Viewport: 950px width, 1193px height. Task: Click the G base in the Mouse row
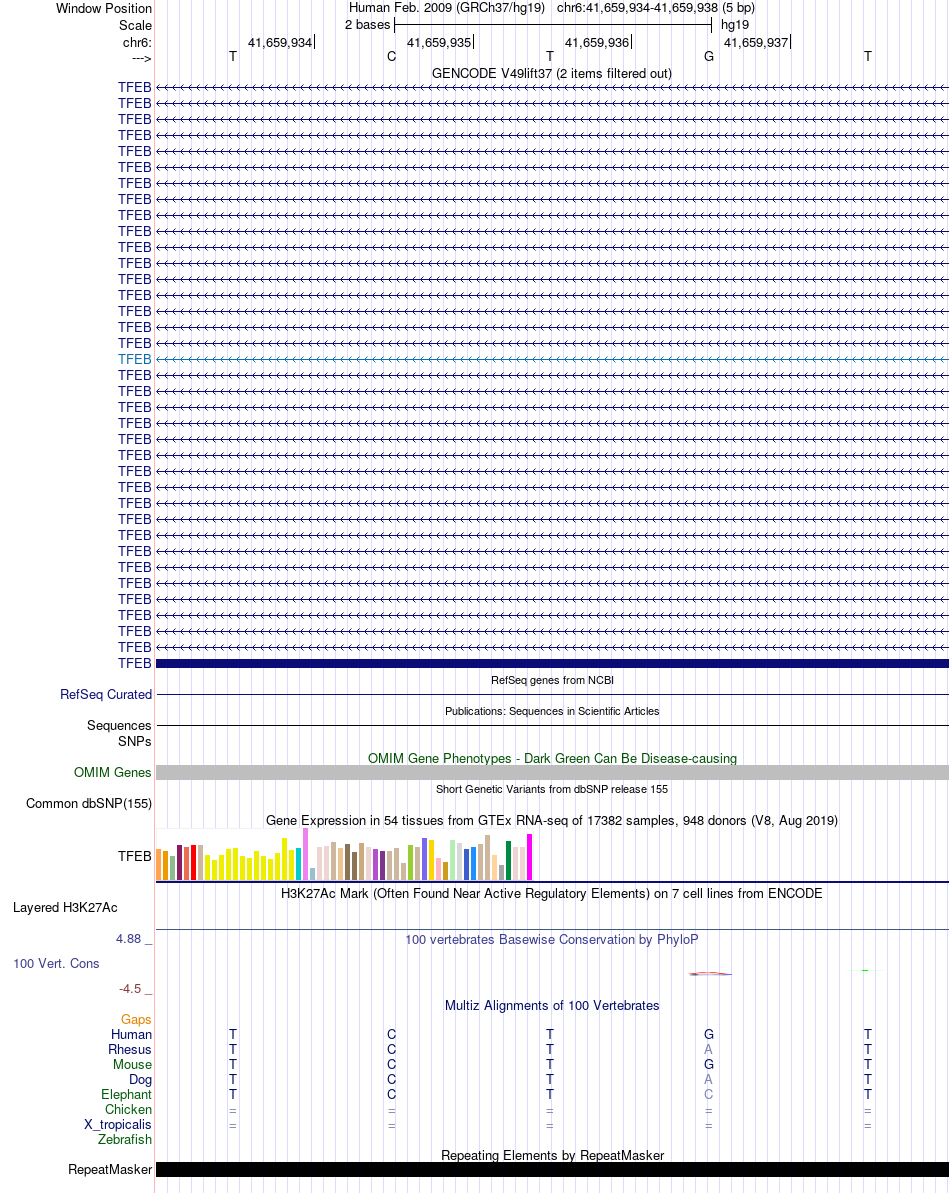[x=709, y=1064]
